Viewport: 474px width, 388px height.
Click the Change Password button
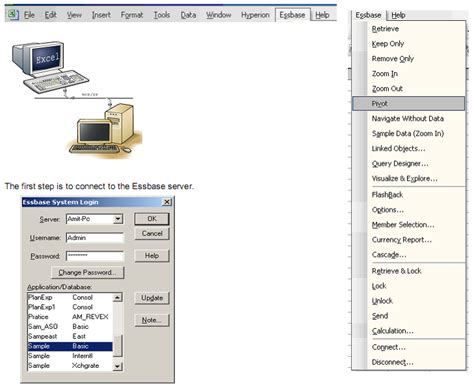coord(88,272)
